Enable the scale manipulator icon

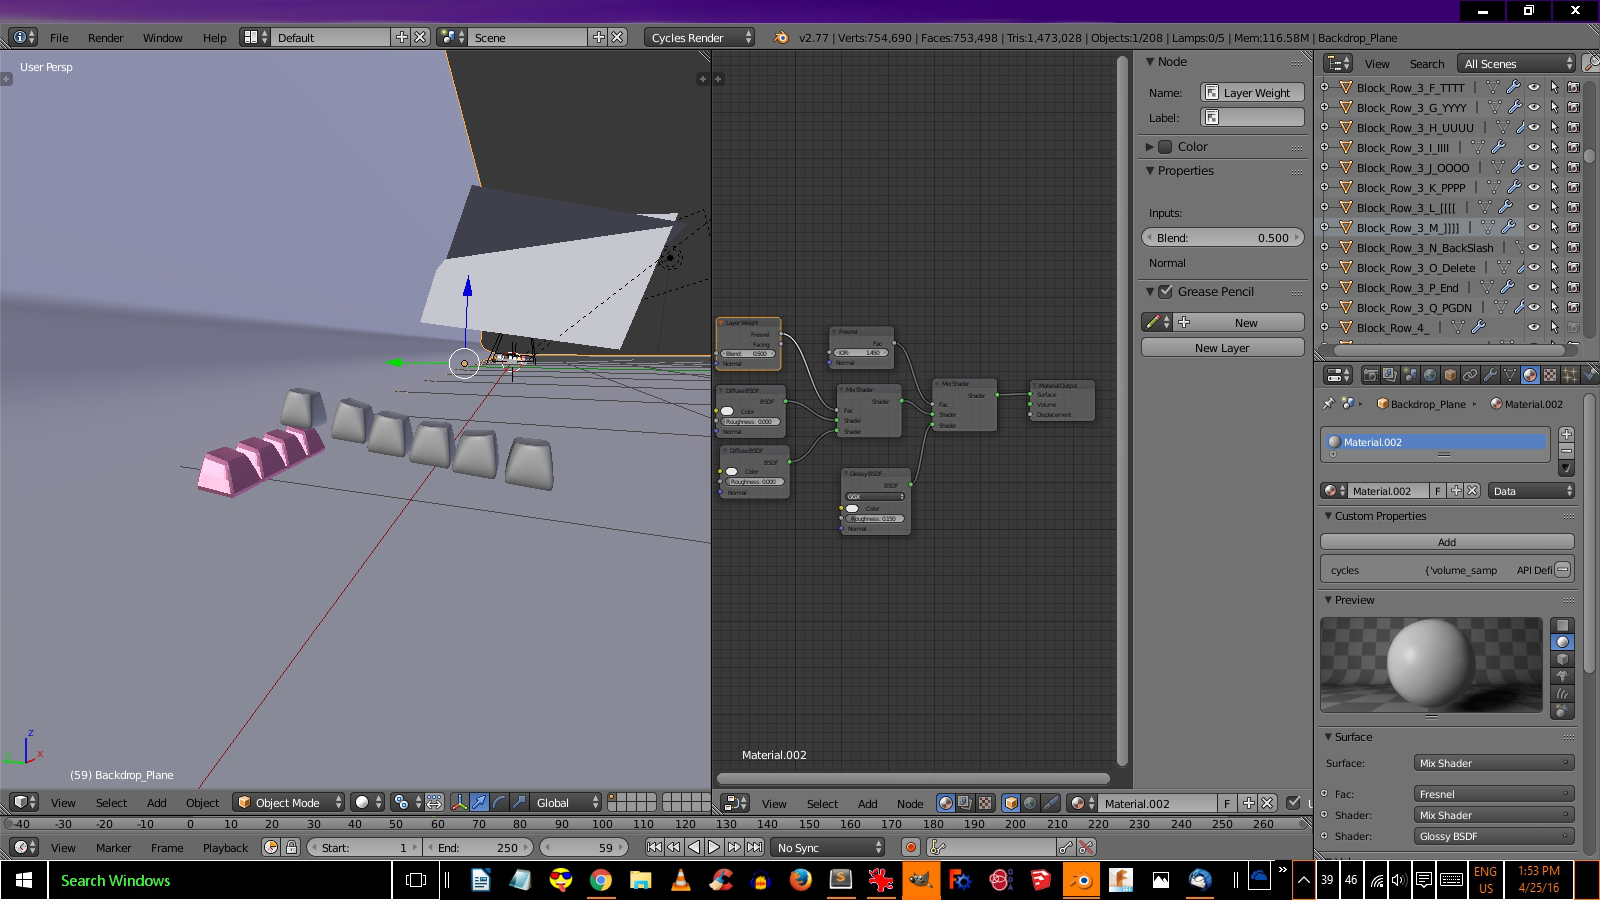click(x=519, y=803)
